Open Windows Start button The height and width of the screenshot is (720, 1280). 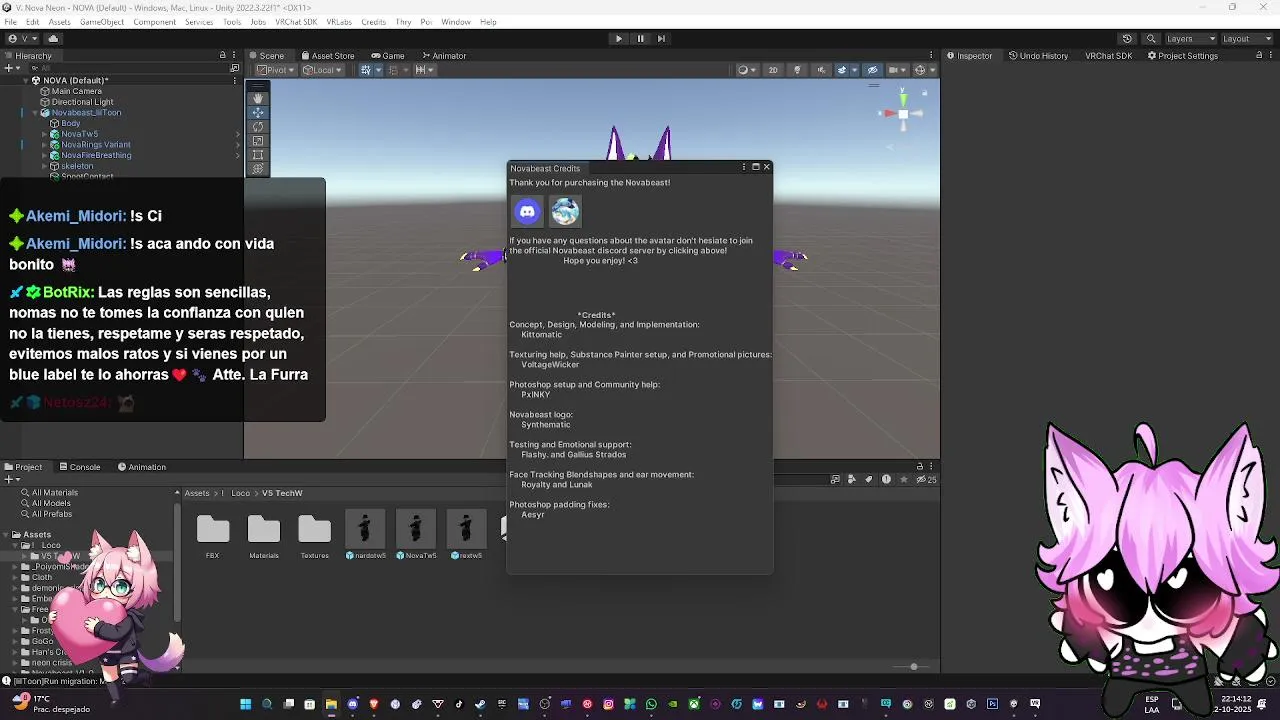[245, 704]
